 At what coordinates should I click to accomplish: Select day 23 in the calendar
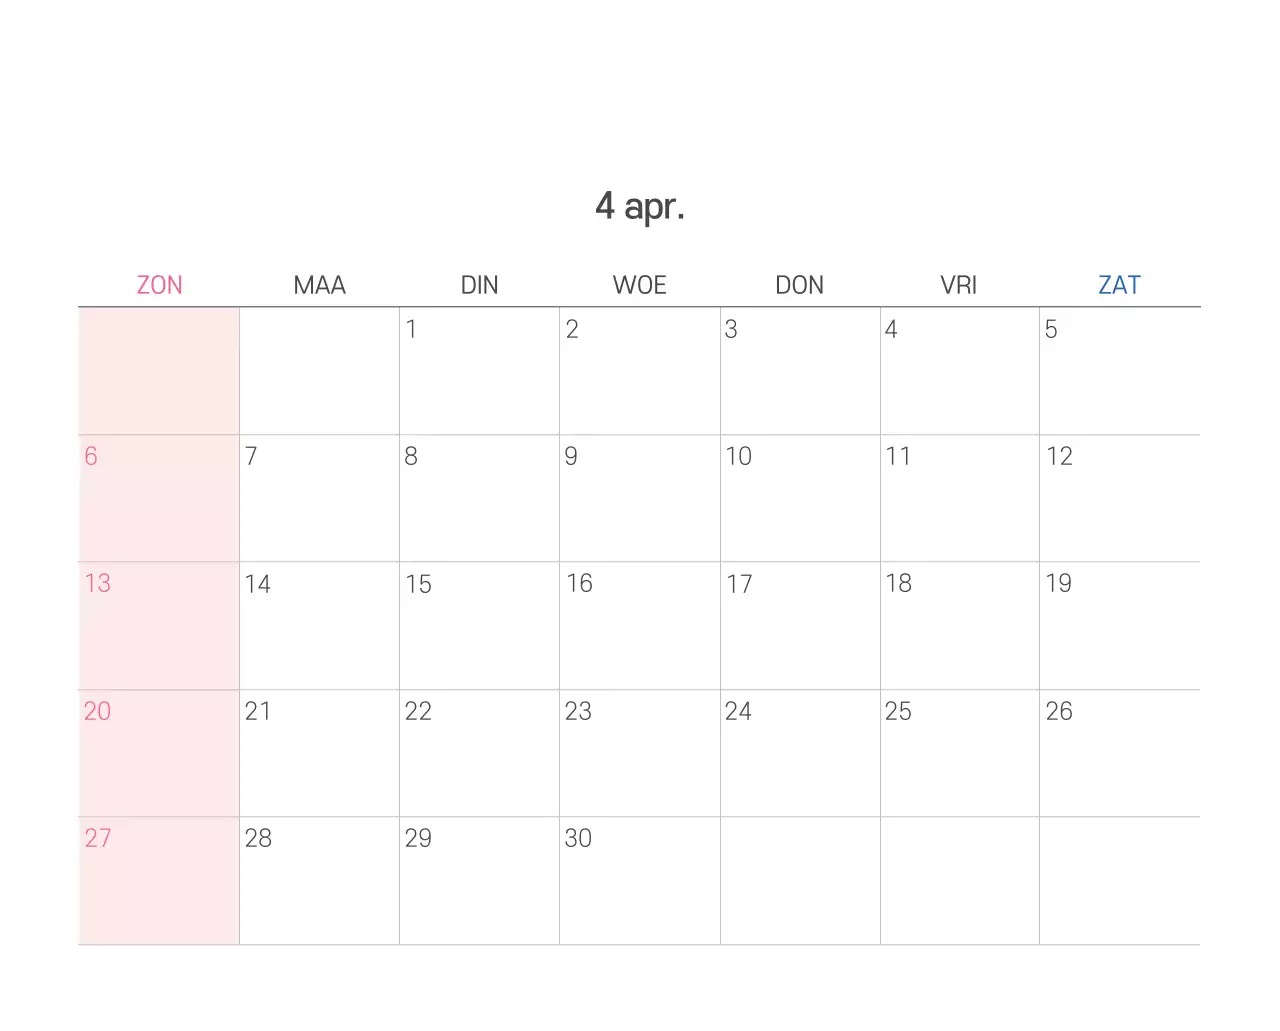tap(639, 752)
